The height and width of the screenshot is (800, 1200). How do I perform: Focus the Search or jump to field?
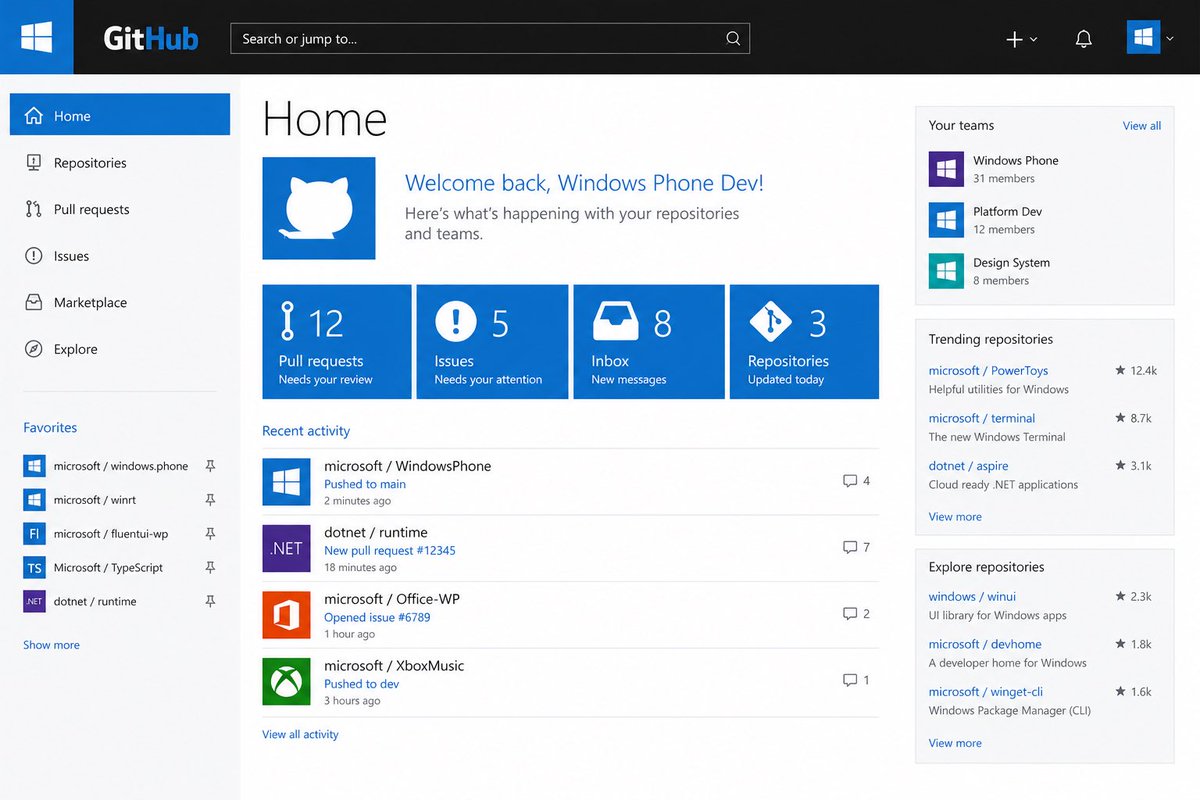click(490, 39)
